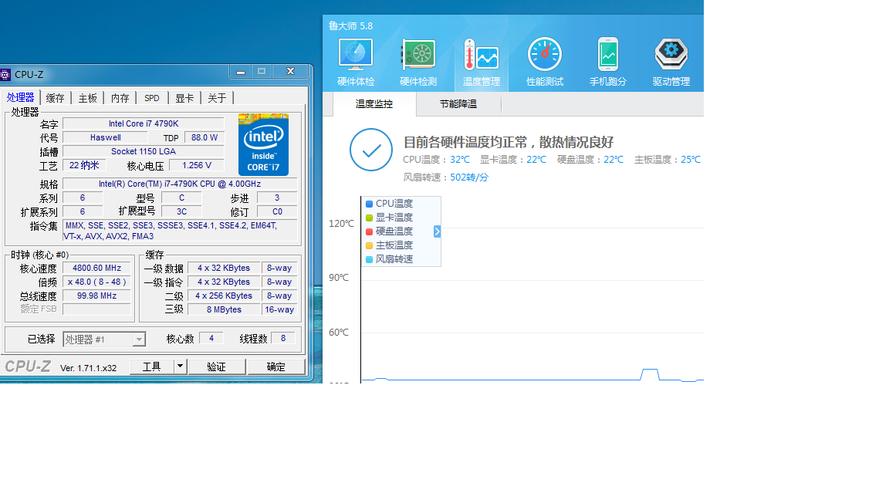Close the CPU-Z window
This screenshot has width=889, height=500.
click(x=290, y=71)
